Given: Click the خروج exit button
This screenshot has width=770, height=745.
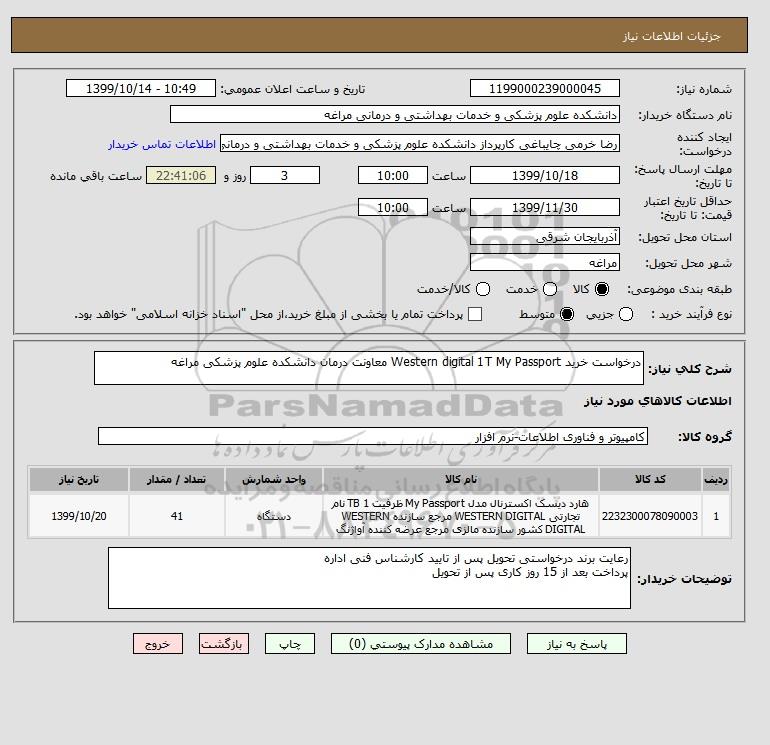Looking at the screenshot, I should (x=158, y=644).
